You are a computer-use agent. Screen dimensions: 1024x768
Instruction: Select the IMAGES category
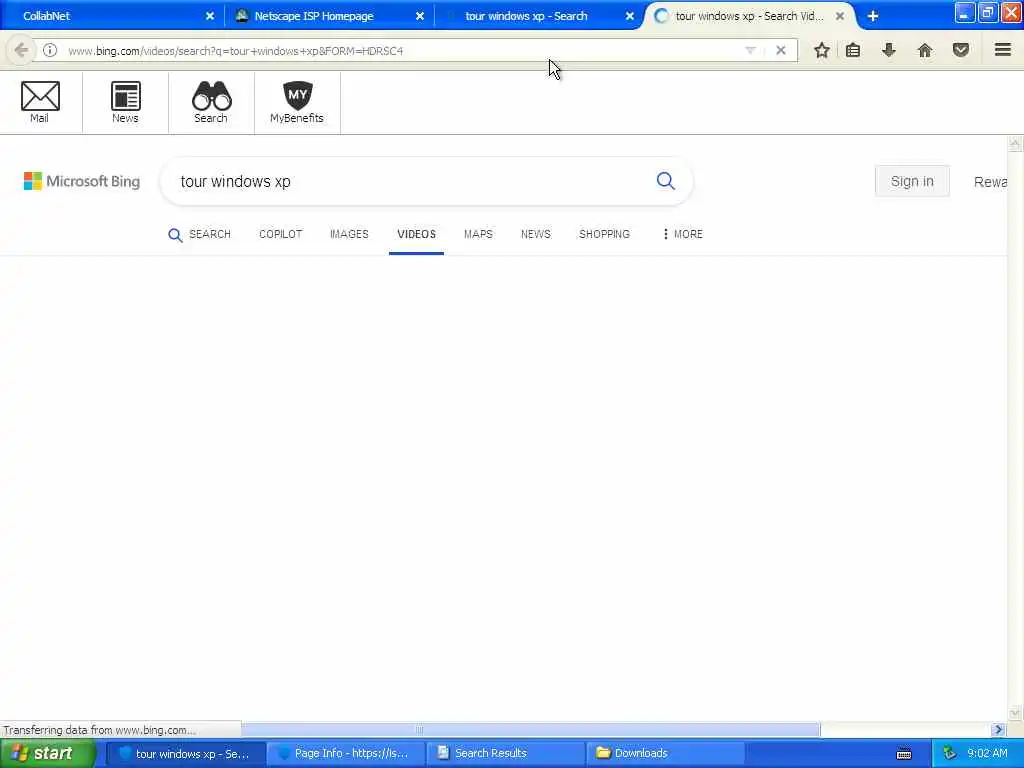click(349, 234)
